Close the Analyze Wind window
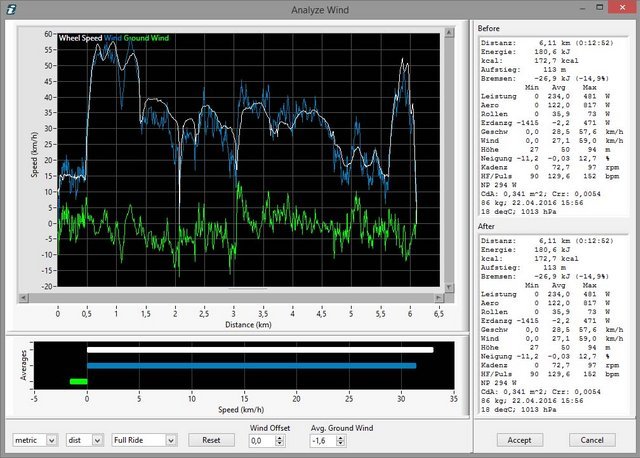This screenshot has height=458, width=640. tap(622, 7)
